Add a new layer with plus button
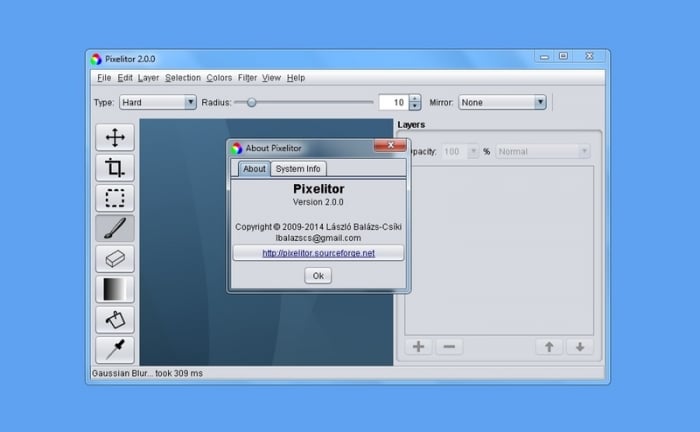 pos(418,347)
